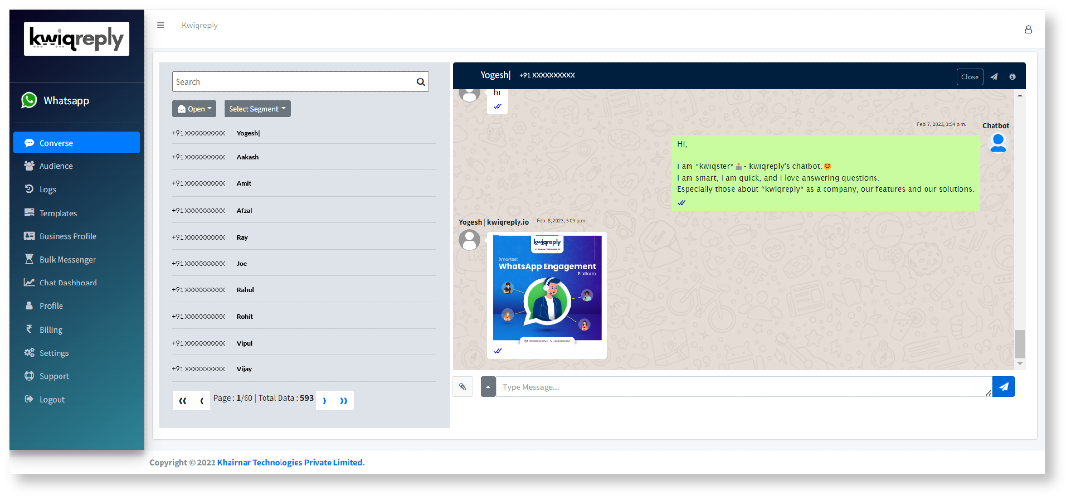
Task: Toggle the hamburger sidebar menu icon
Action: [x=161, y=25]
